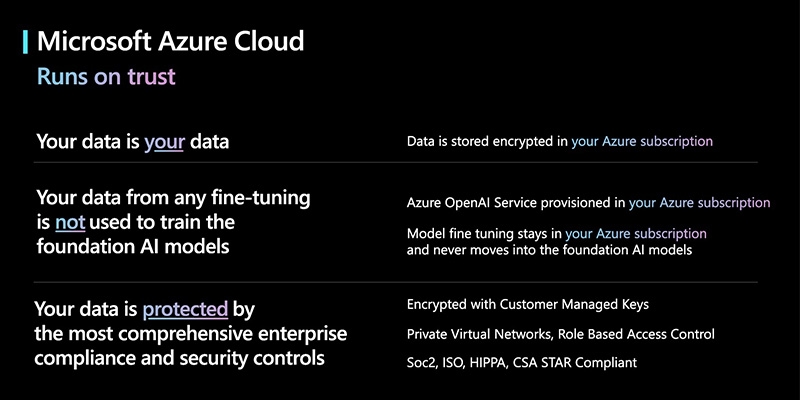Click 'your Azure subscription' in model fine tuning line
Image resolution: width=800 pixels, height=400 pixels.
pyautogui.click(x=636, y=233)
